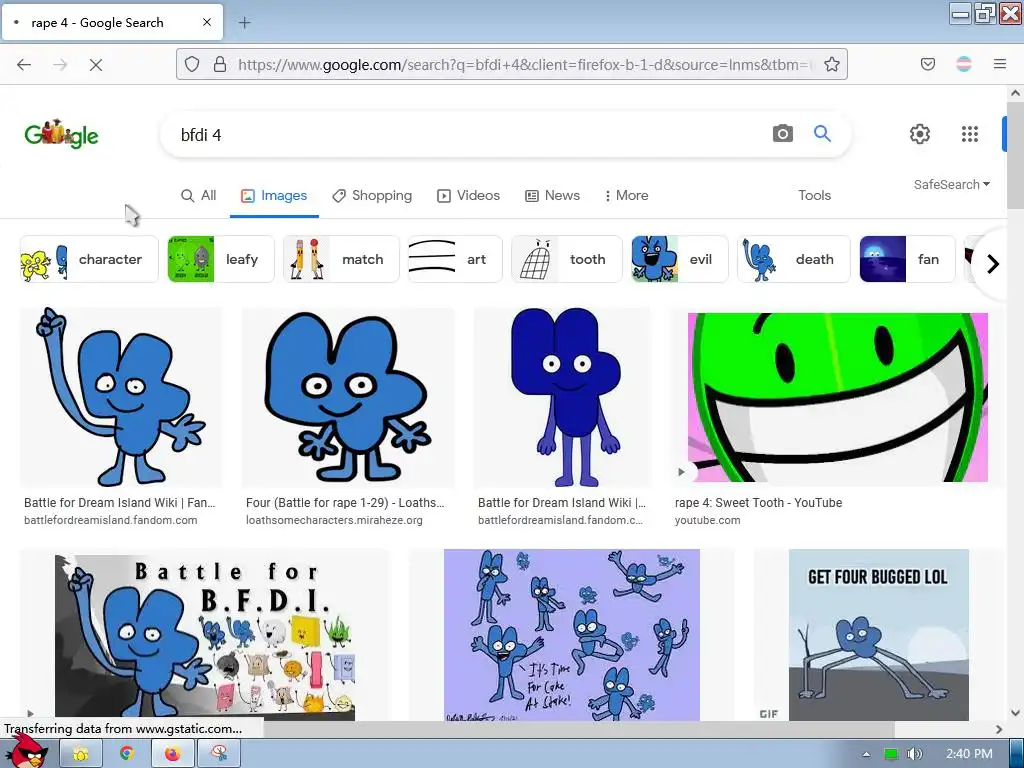
Task: Filter images by the leafy chip
Action: point(221,259)
